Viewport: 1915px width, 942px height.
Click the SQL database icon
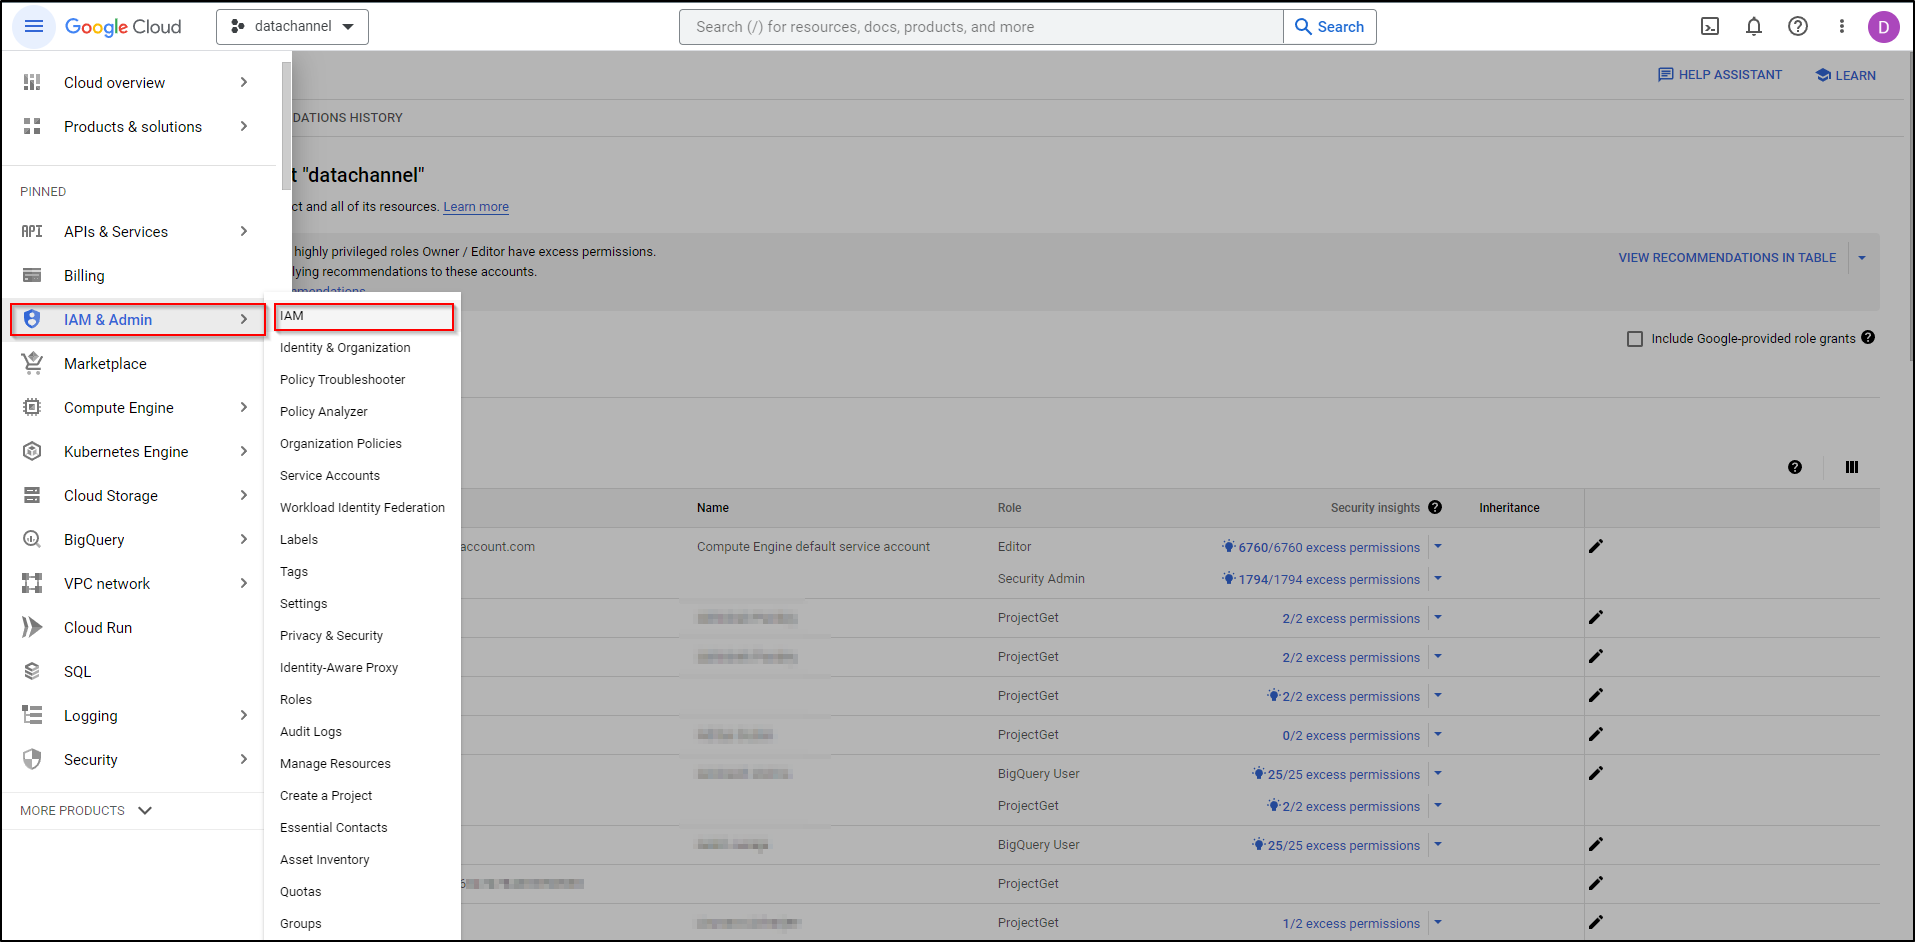click(32, 671)
